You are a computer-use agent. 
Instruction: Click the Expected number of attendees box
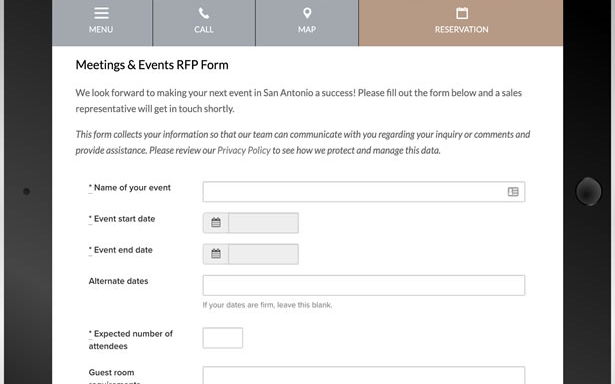tap(223, 338)
